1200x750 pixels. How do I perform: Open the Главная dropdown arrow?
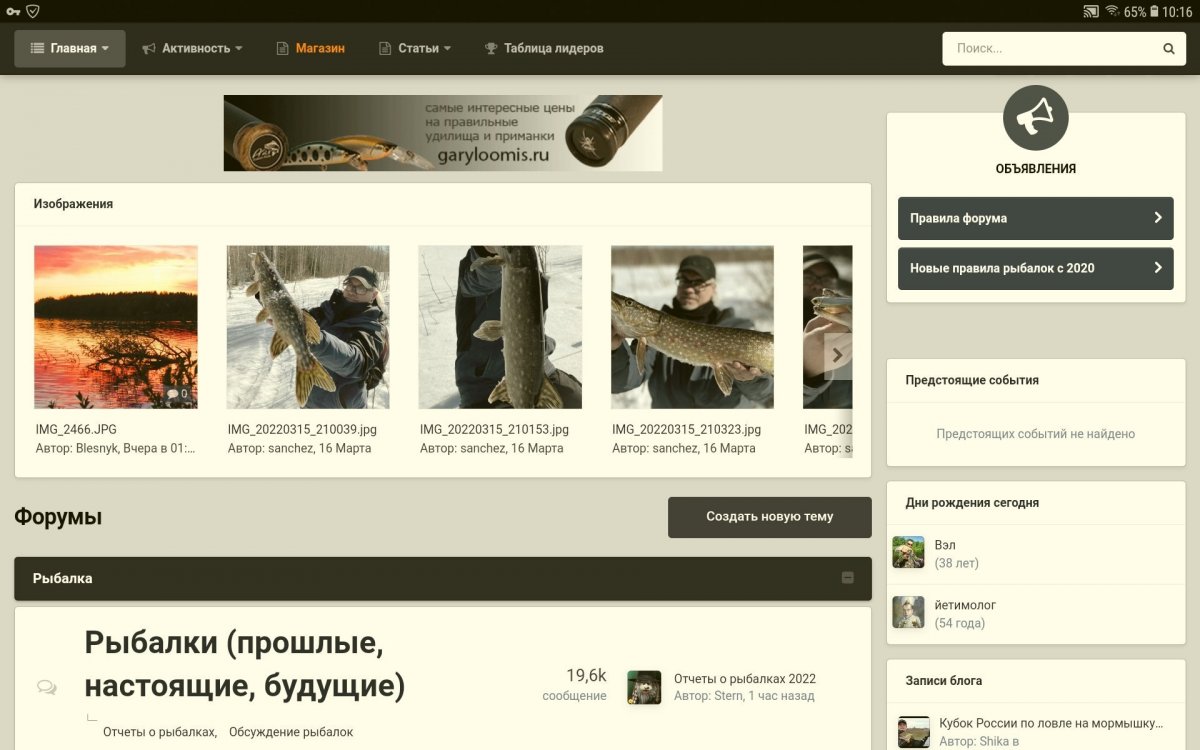pos(104,47)
